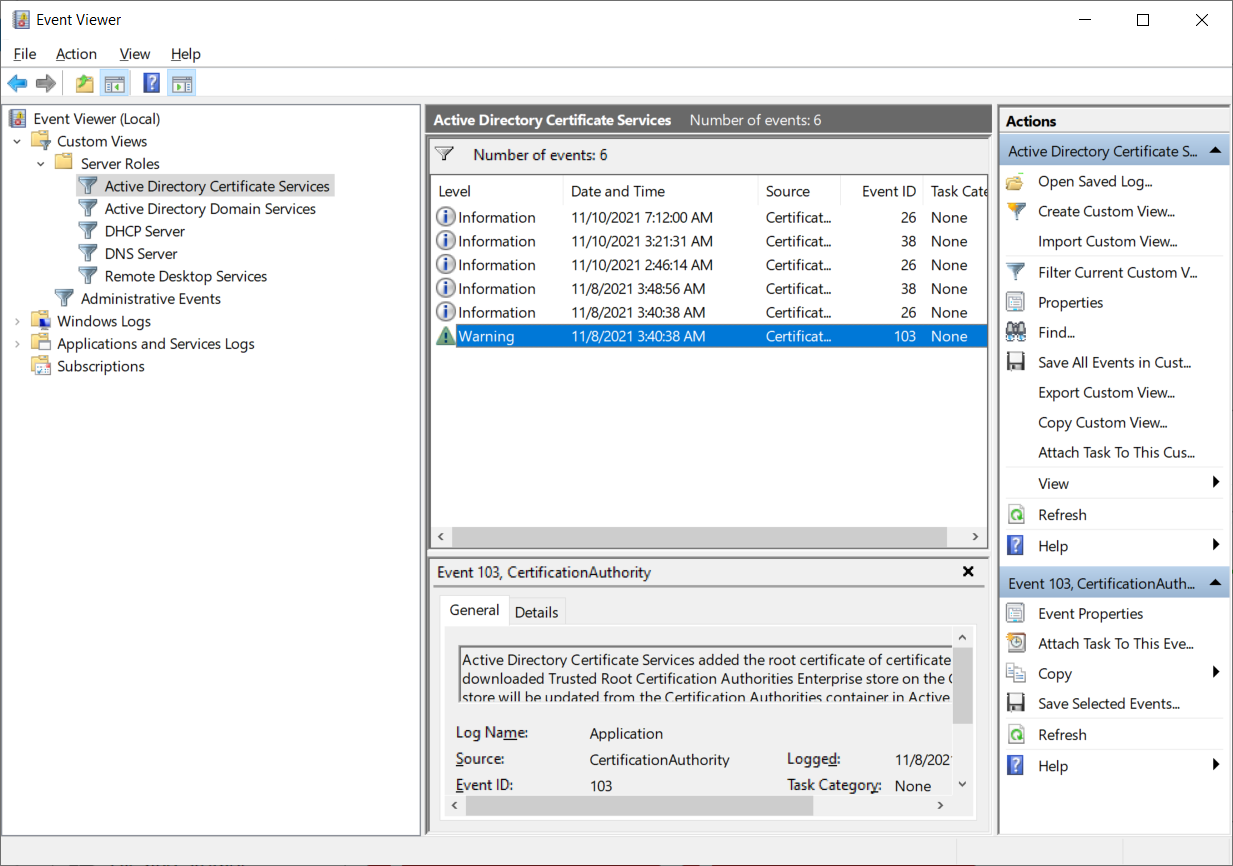Click the filter funnel icon above event list

(x=445, y=155)
